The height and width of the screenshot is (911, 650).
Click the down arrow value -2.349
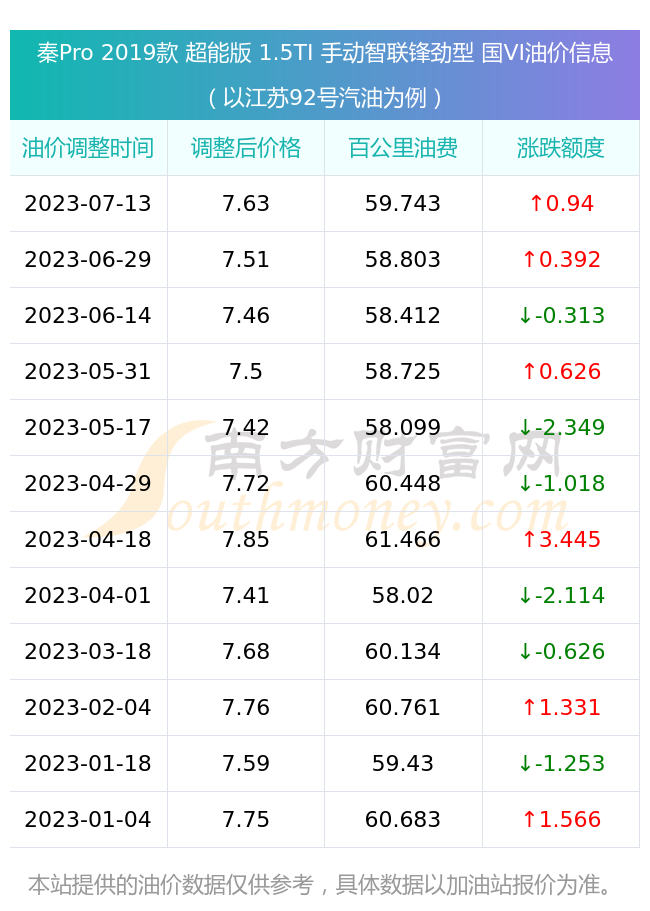click(562, 427)
